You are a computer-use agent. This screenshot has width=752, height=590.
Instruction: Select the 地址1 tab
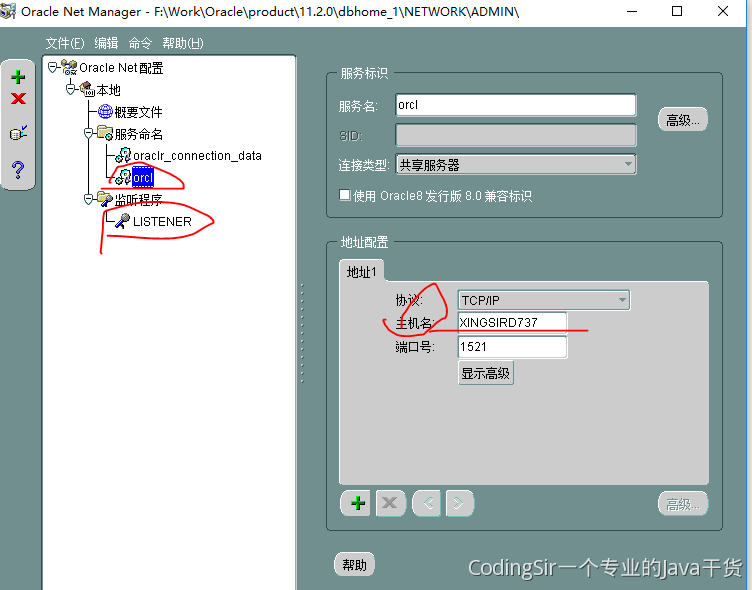pos(361,272)
